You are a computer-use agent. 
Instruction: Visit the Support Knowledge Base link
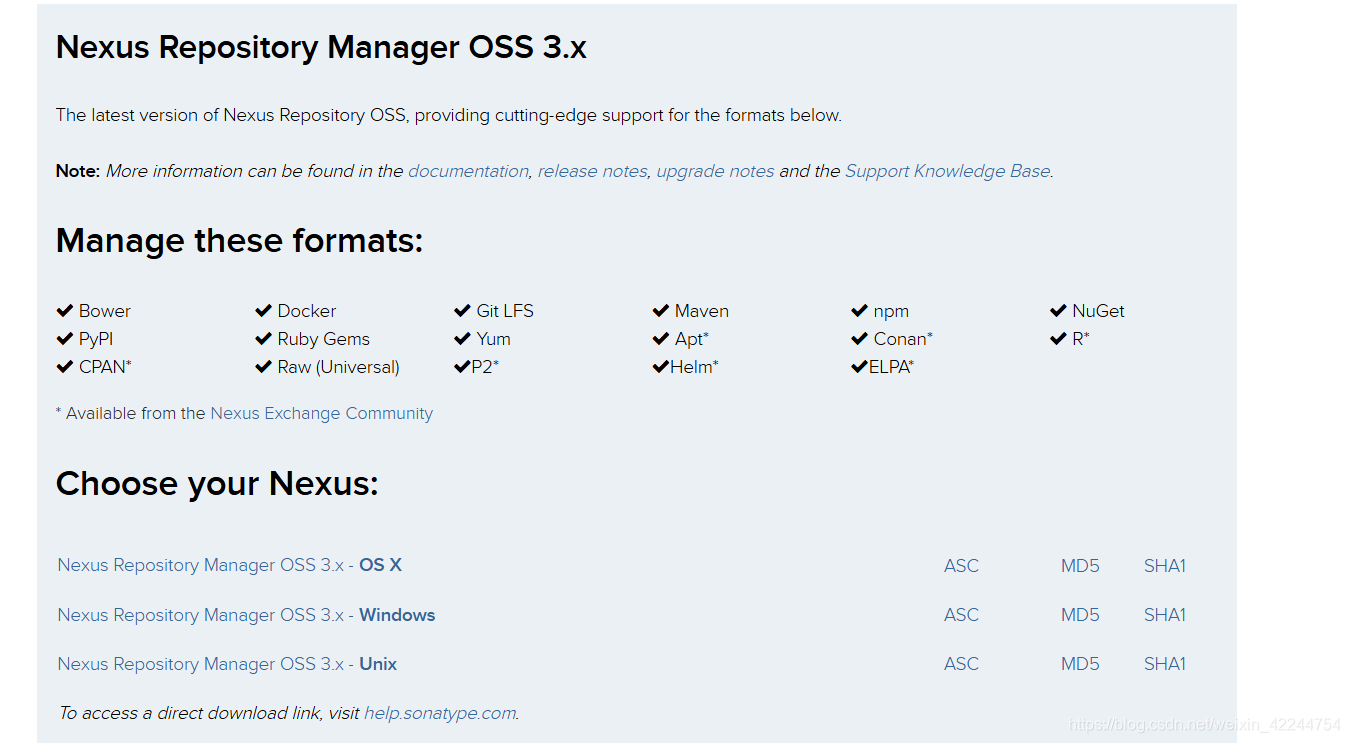[x=947, y=171]
